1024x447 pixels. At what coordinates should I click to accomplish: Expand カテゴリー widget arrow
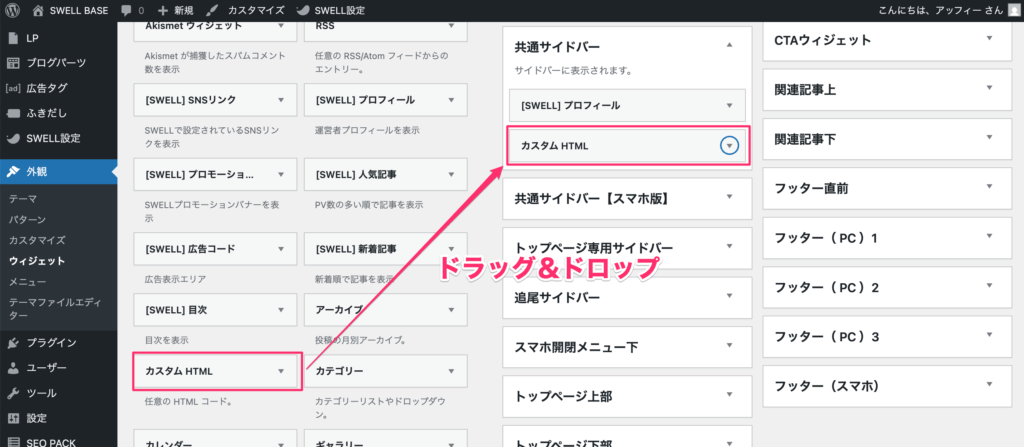[x=451, y=371]
